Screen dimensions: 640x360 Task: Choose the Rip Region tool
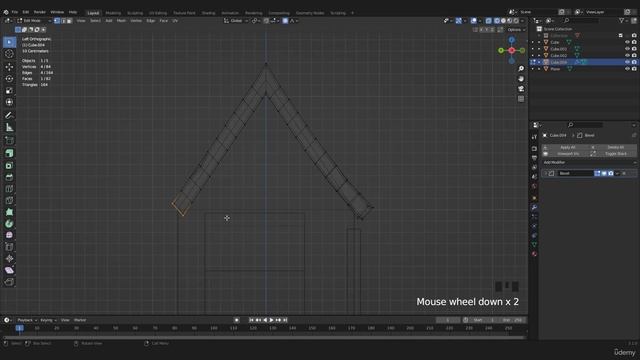(9, 282)
